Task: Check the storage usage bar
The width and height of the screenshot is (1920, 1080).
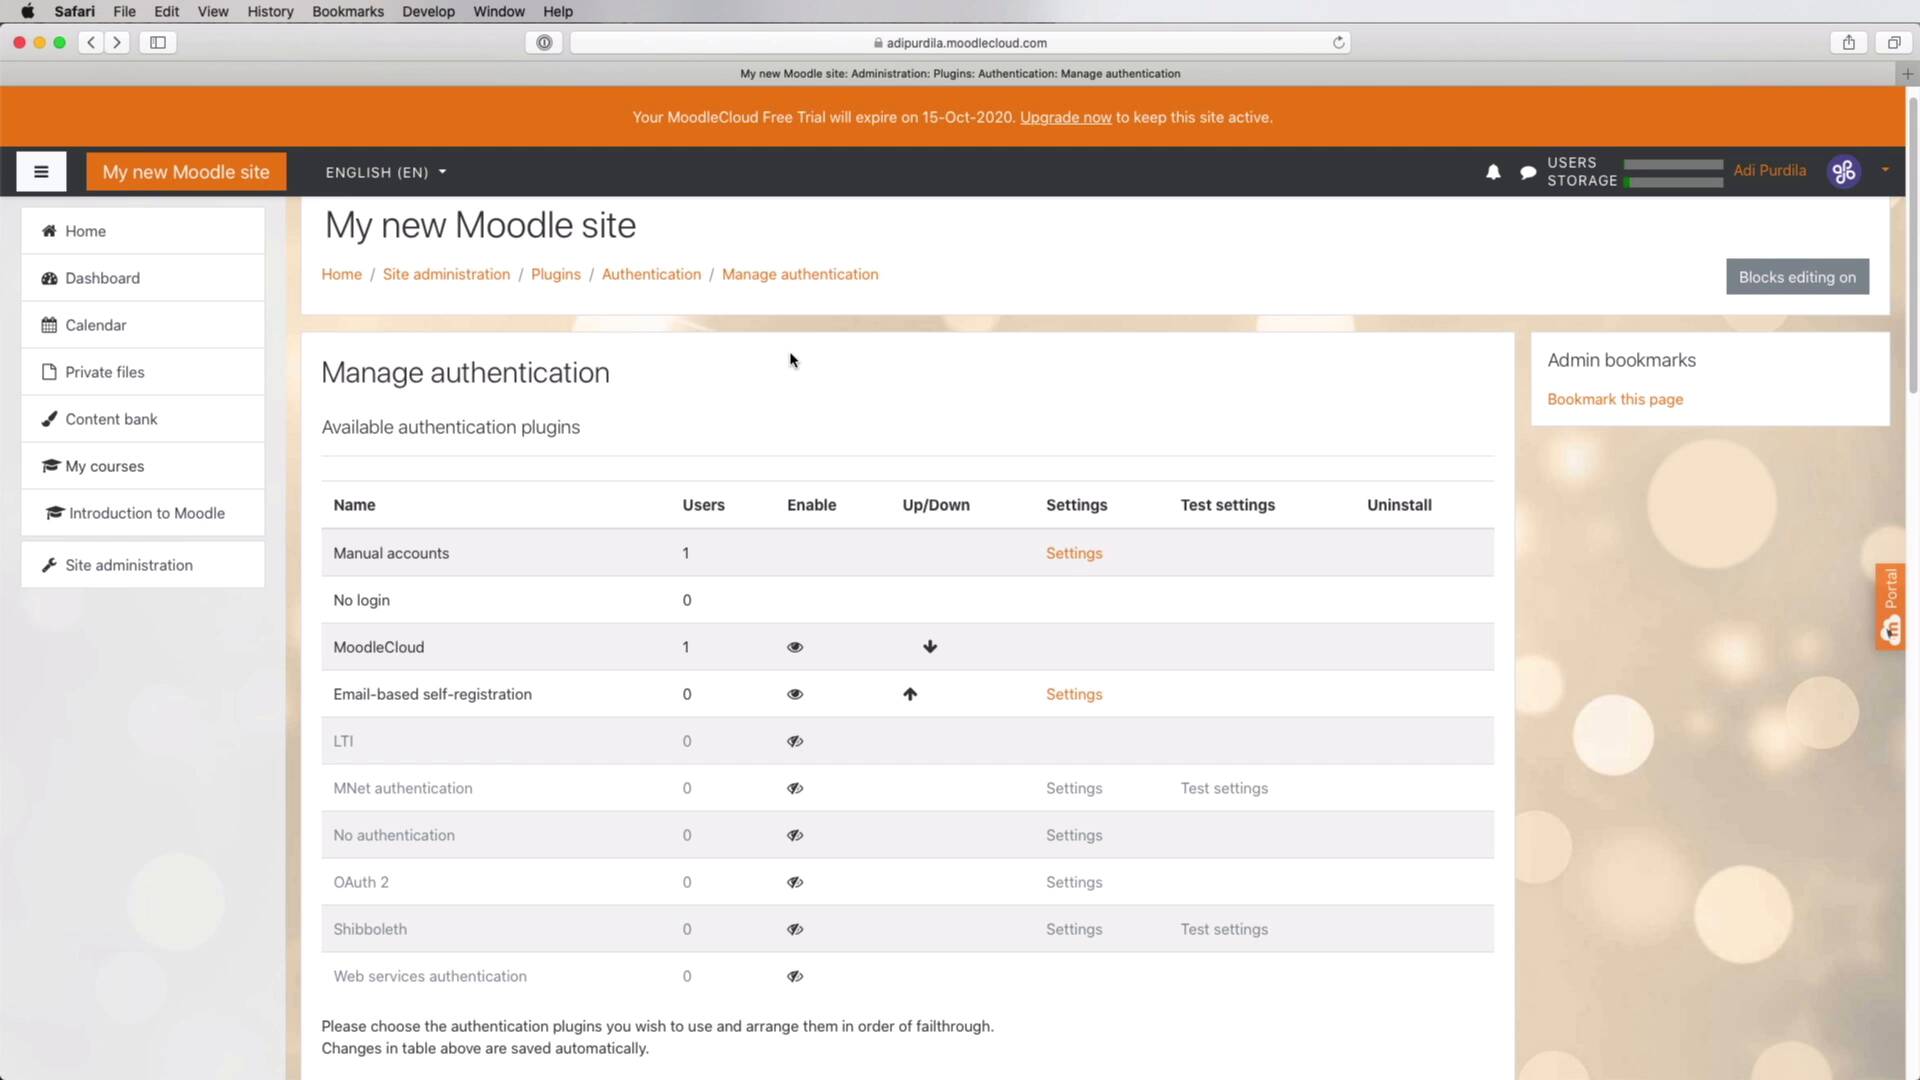Action: 1672,181
